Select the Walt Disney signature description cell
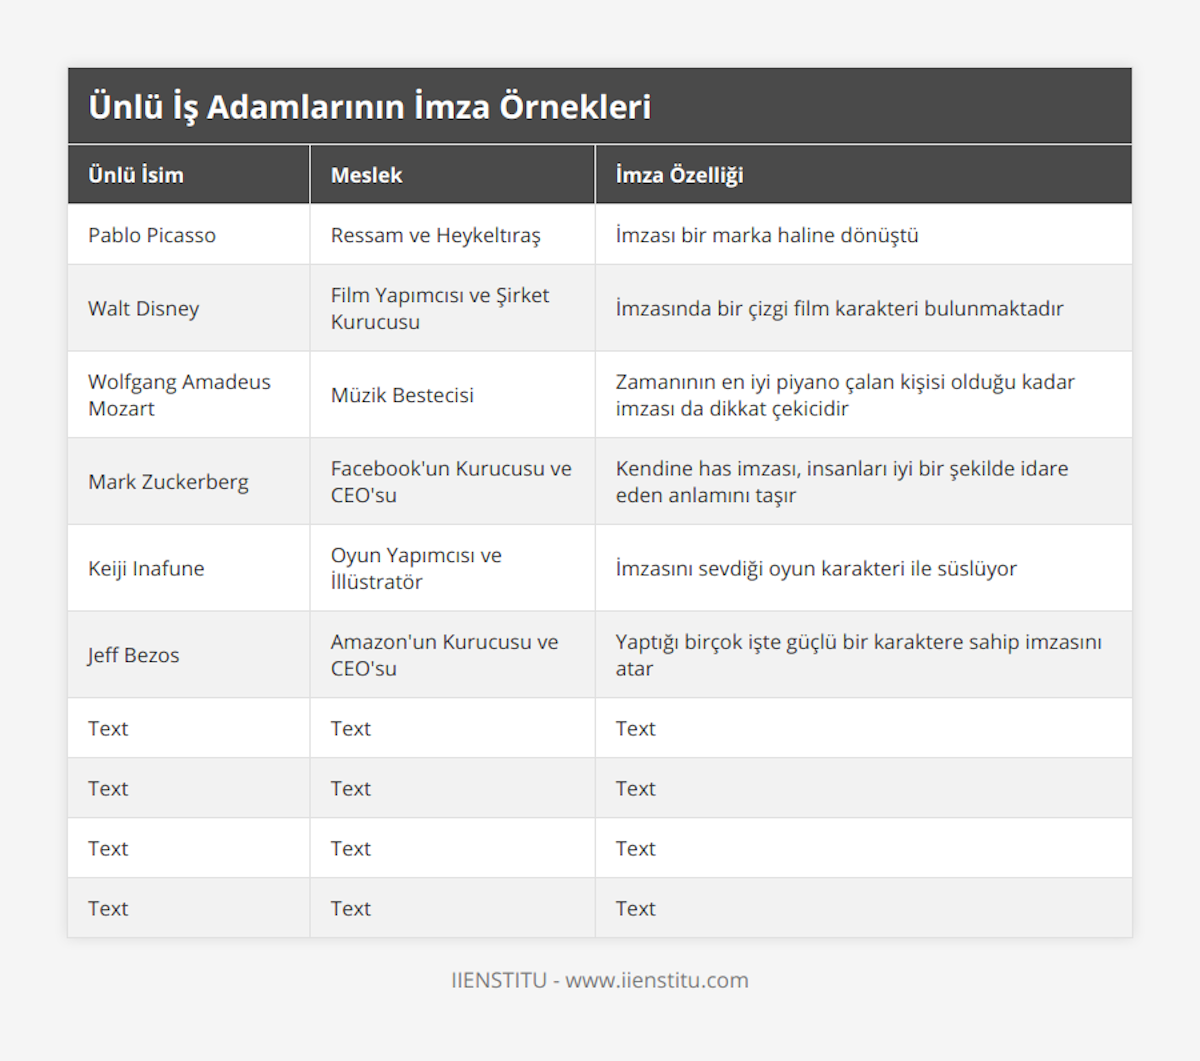This screenshot has width=1200, height=1061. 839,308
